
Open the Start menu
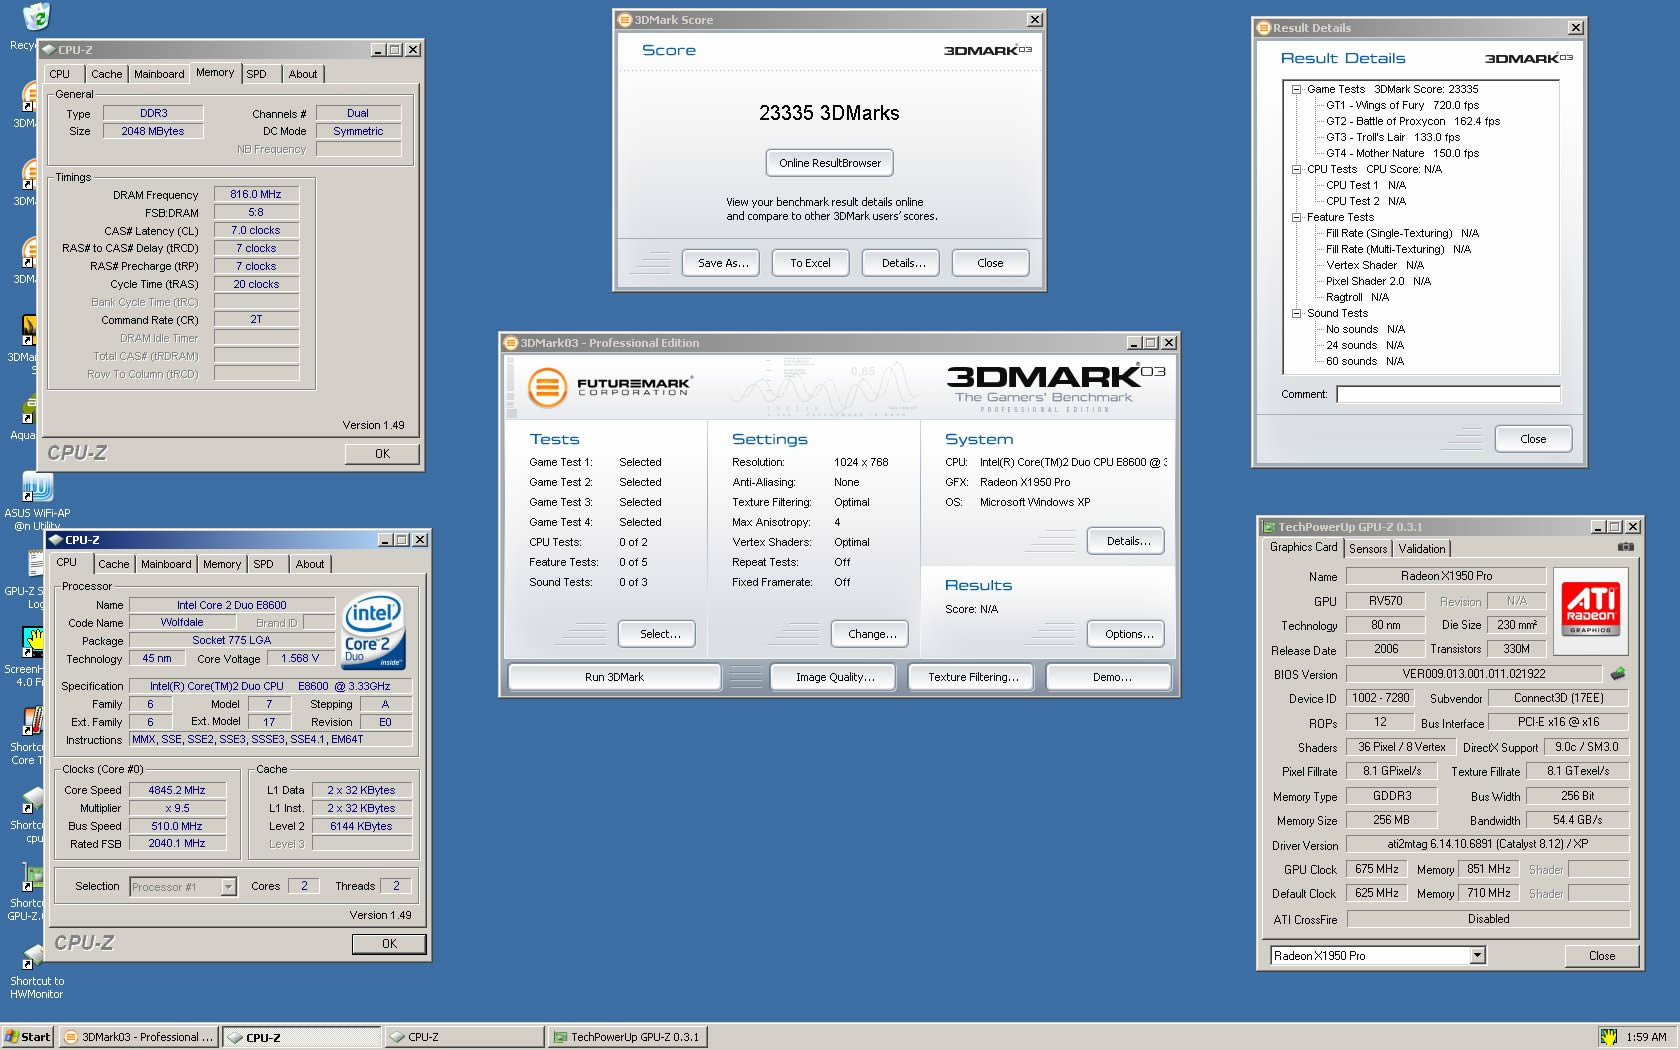click(x=28, y=1037)
